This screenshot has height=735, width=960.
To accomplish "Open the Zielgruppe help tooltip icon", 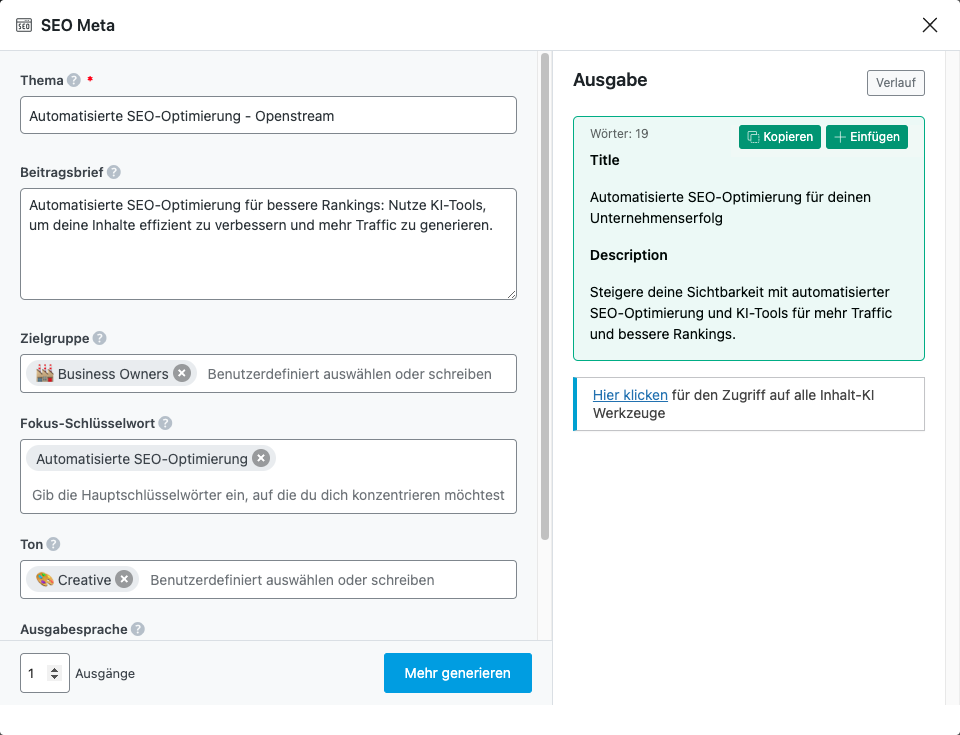I will [x=99, y=339].
